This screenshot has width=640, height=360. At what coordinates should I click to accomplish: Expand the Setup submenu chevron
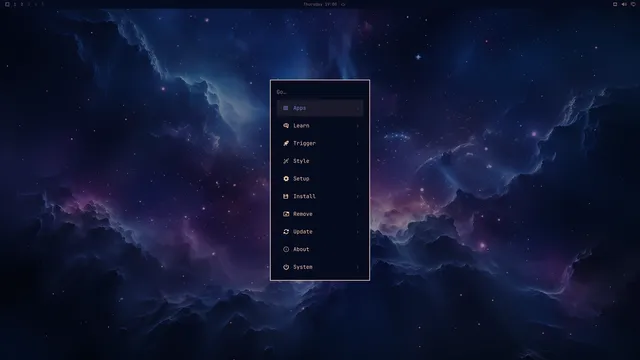coord(358,179)
